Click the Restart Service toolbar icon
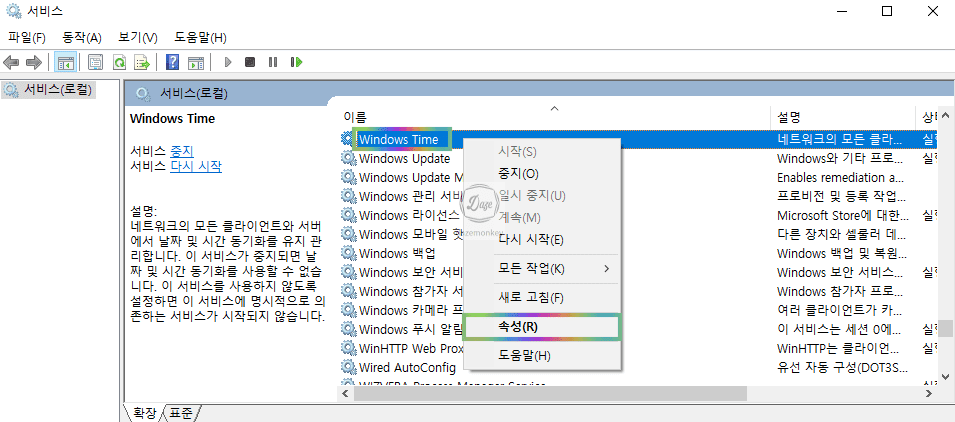This screenshot has width=955, height=422. pos(297,62)
